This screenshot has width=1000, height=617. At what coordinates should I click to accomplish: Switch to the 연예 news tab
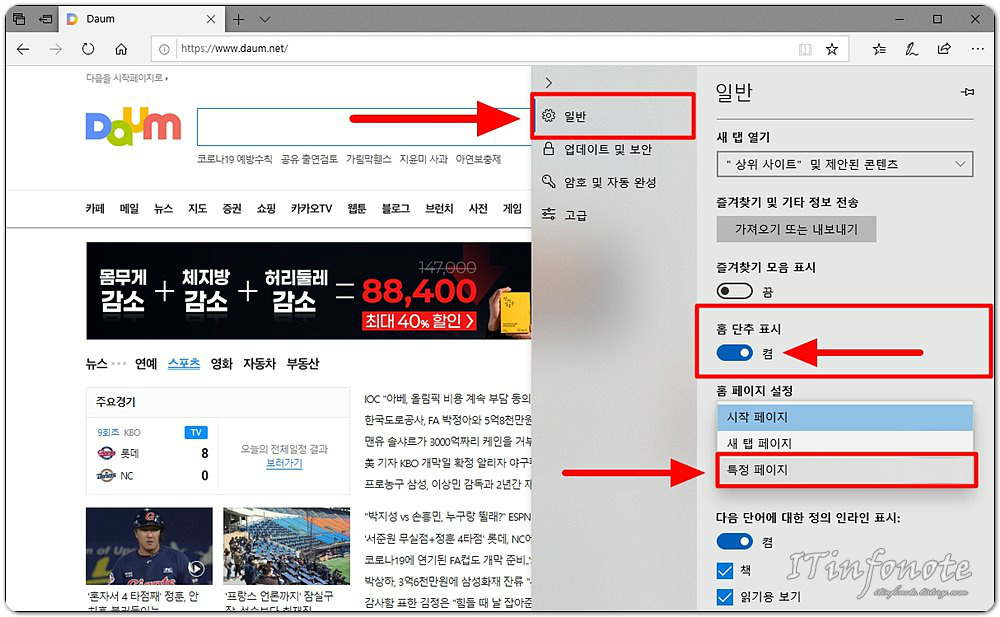pyautogui.click(x=146, y=364)
